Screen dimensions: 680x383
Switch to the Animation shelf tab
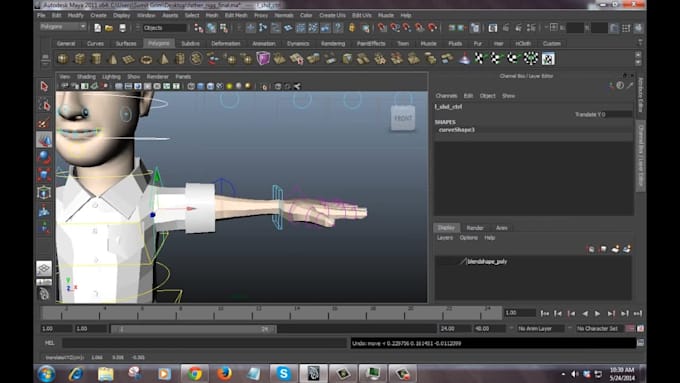pyautogui.click(x=264, y=43)
